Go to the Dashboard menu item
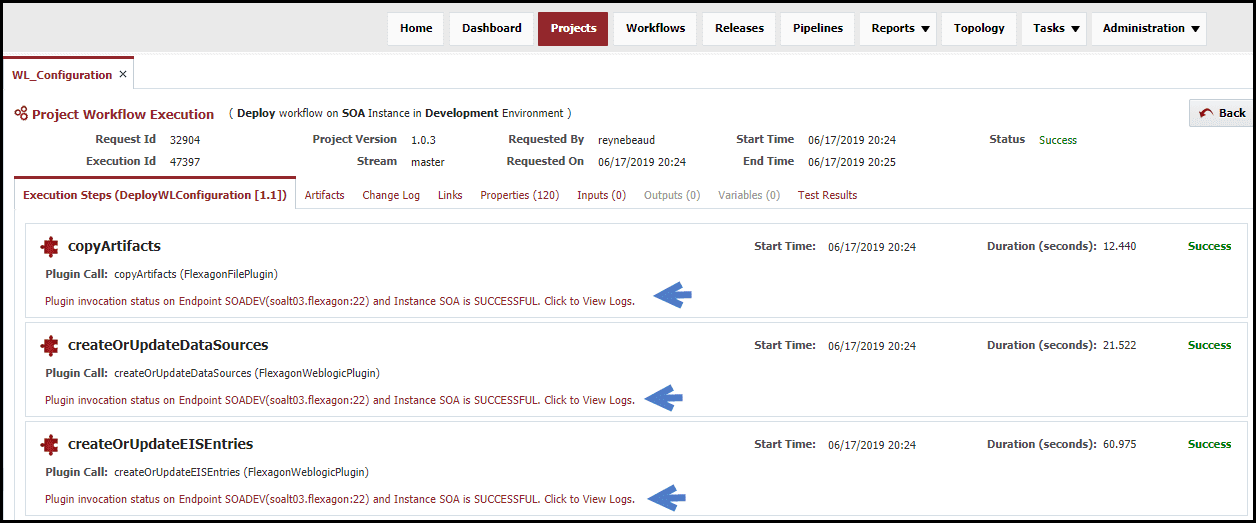Image resolution: width=1256 pixels, height=523 pixels. (492, 28)
